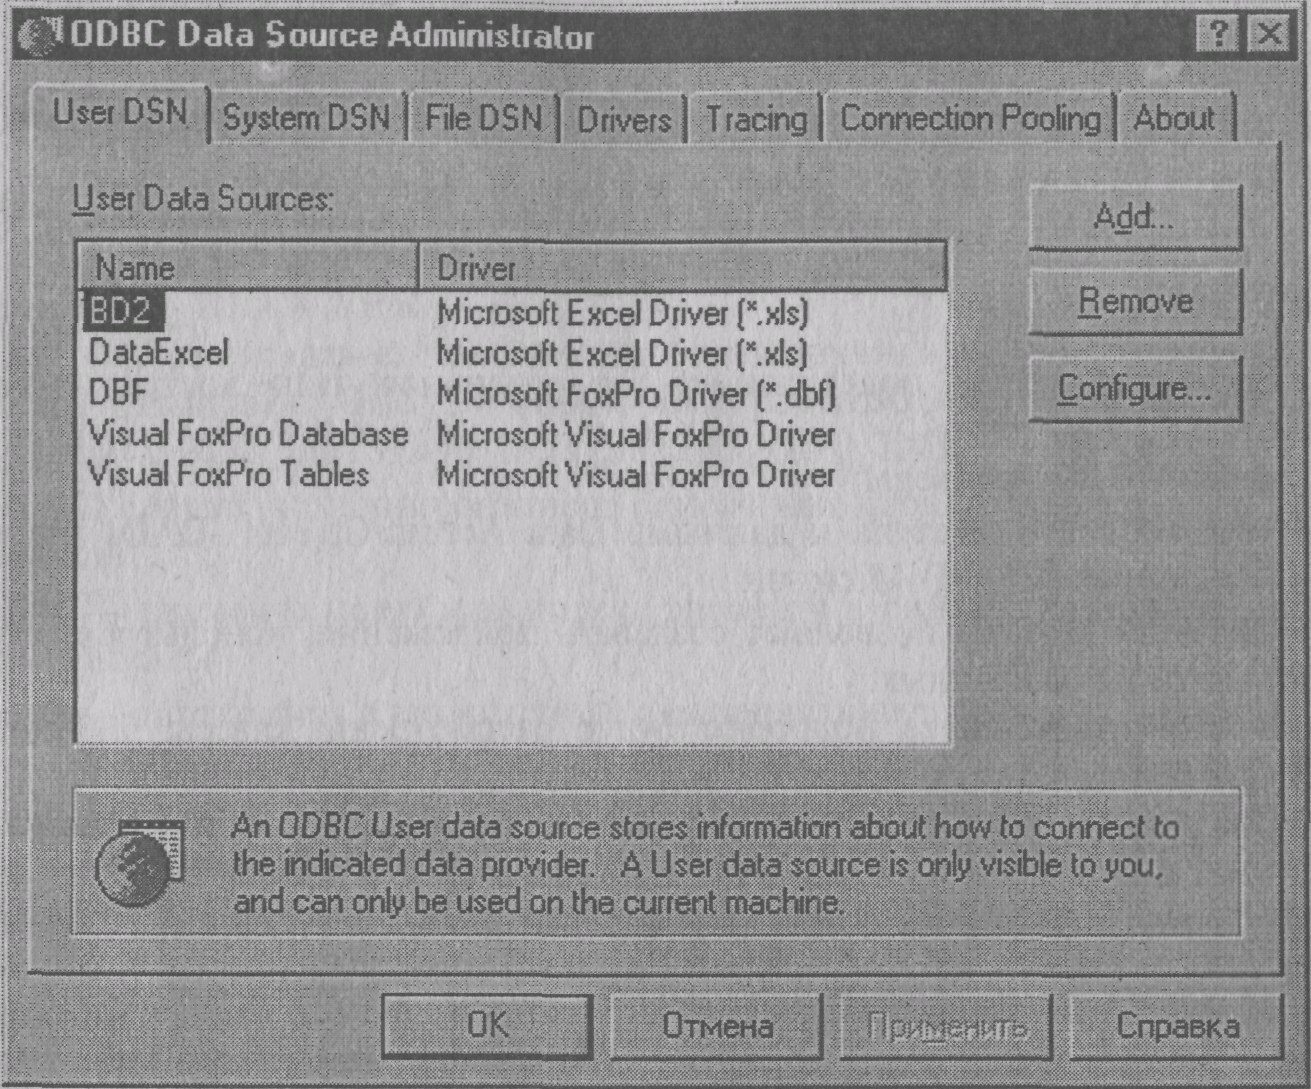Open the System DSN tab
The image size is (1311, 1089).
pos(306,118)
